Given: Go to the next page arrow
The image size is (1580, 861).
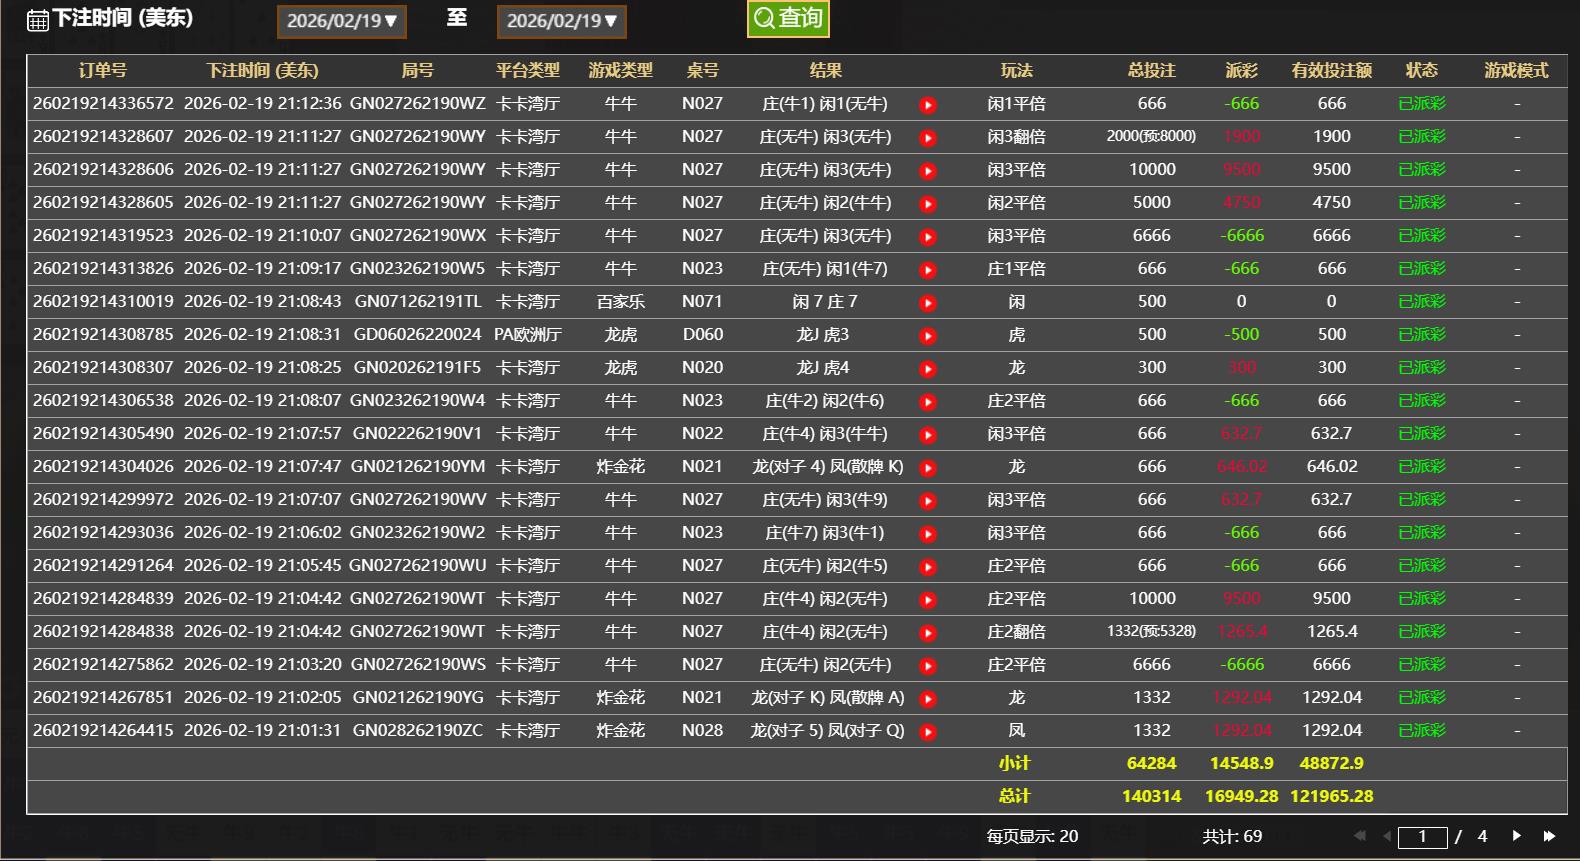Looking at the screenshot, I should click(1517, 836).
